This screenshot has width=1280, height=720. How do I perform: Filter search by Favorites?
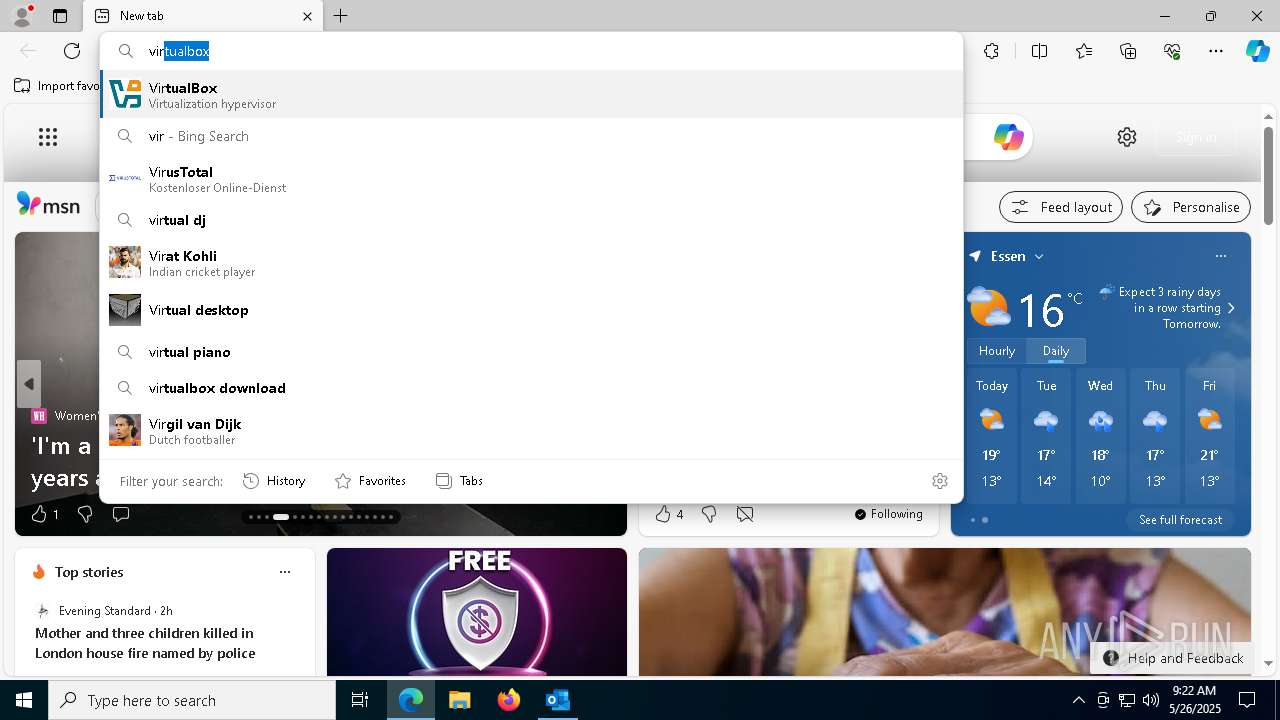[x=370, y=481]
